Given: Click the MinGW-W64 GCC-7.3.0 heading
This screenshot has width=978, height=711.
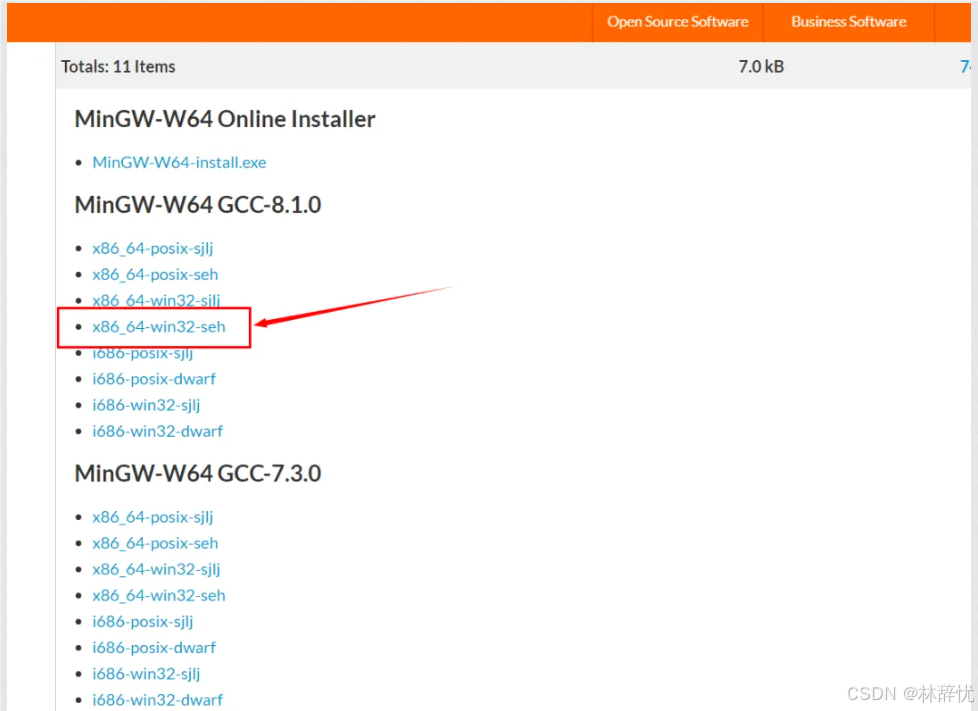Looking at the screenshot, I should coord(198,473).
